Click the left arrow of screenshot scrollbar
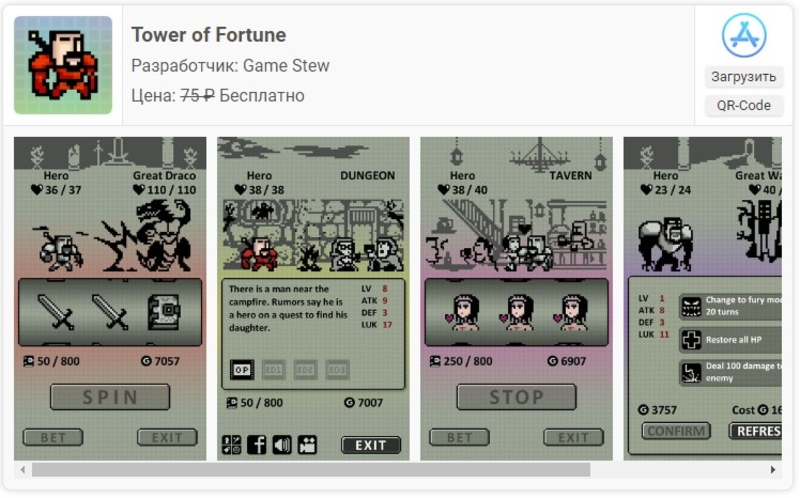This screenshot has height=498, width=800. pos(22,469)
